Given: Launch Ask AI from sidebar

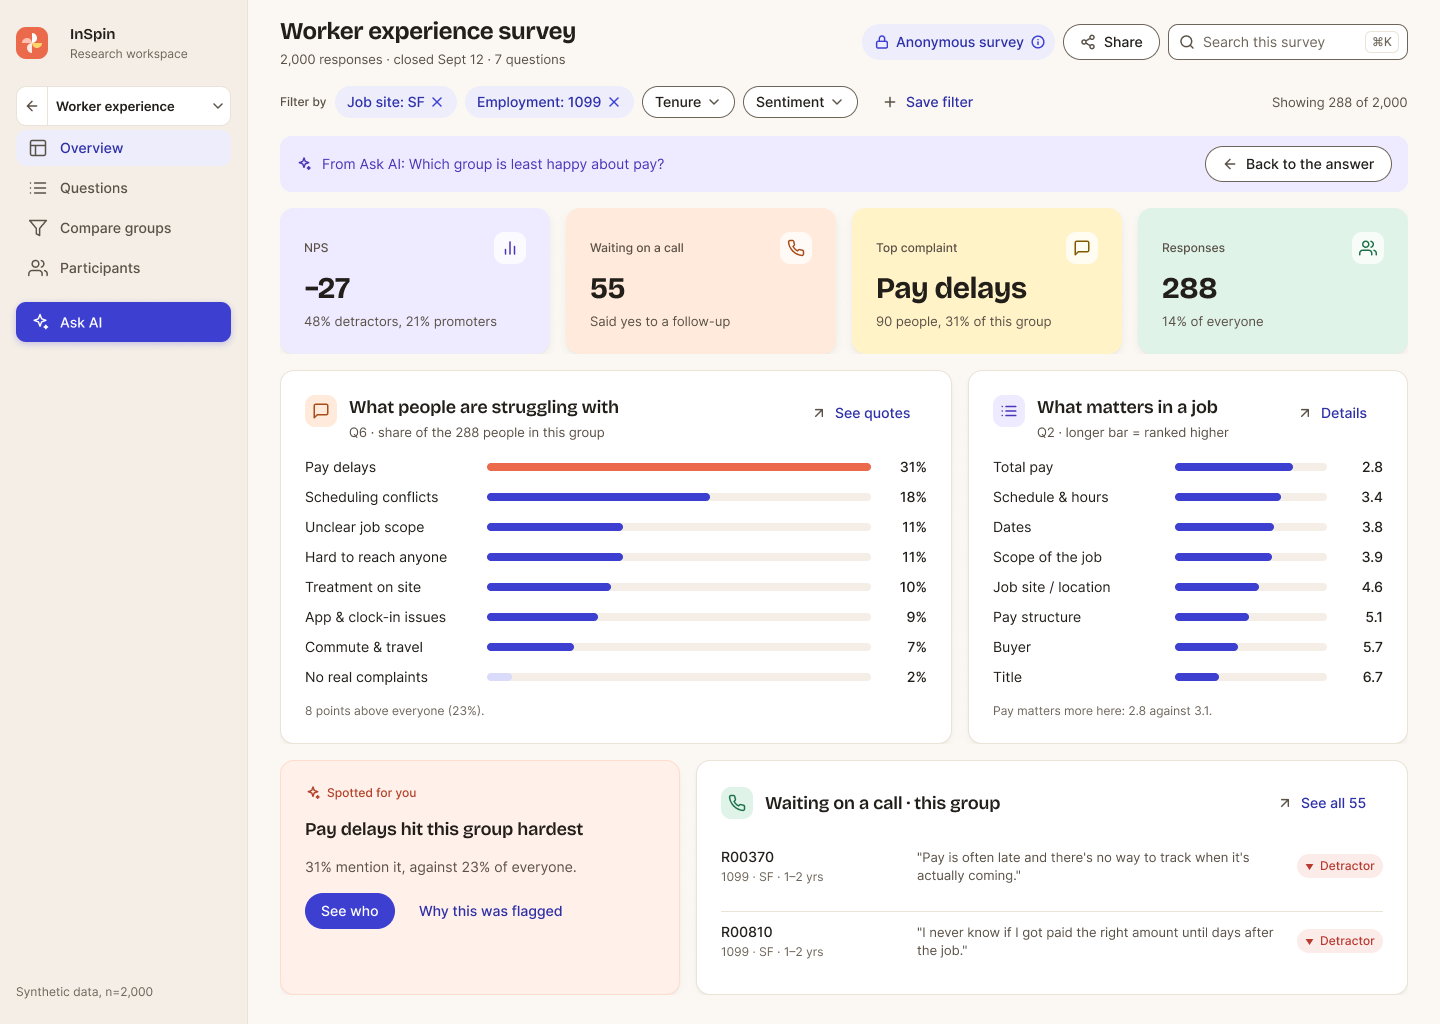Looking at the screenshot, I should tap(124, 322).
